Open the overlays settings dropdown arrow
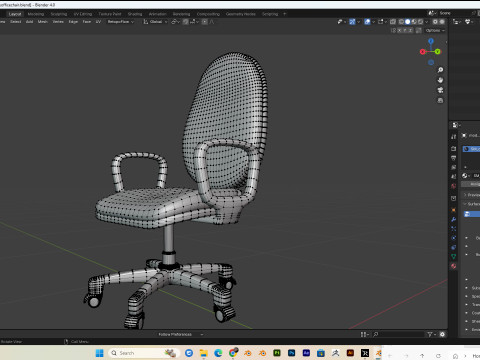 click(x=373, y=22)
